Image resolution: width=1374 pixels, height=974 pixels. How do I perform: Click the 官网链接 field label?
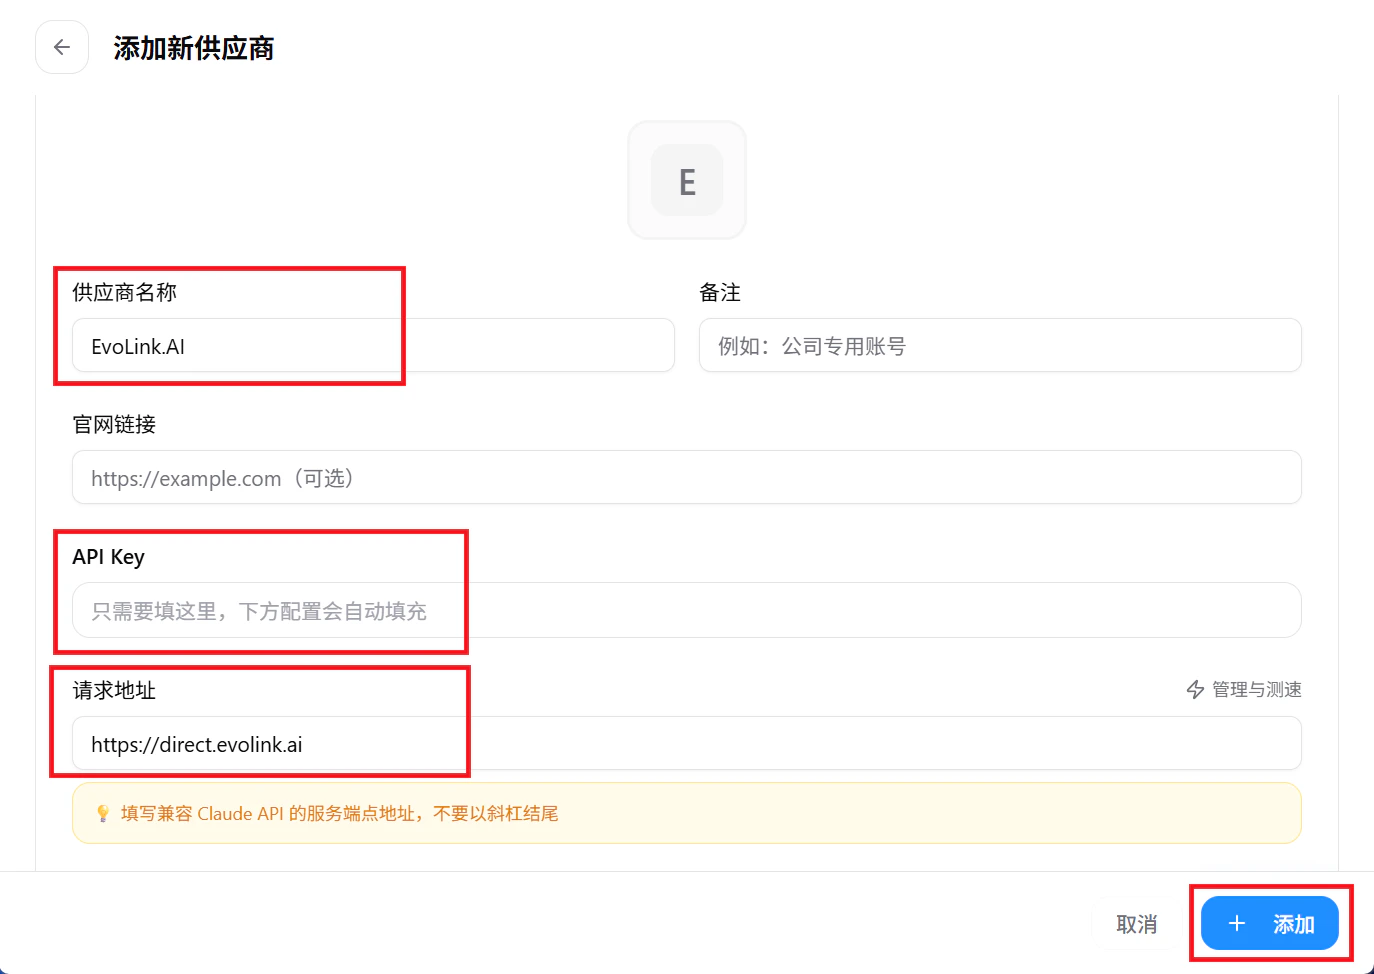(x=113, y=424)
